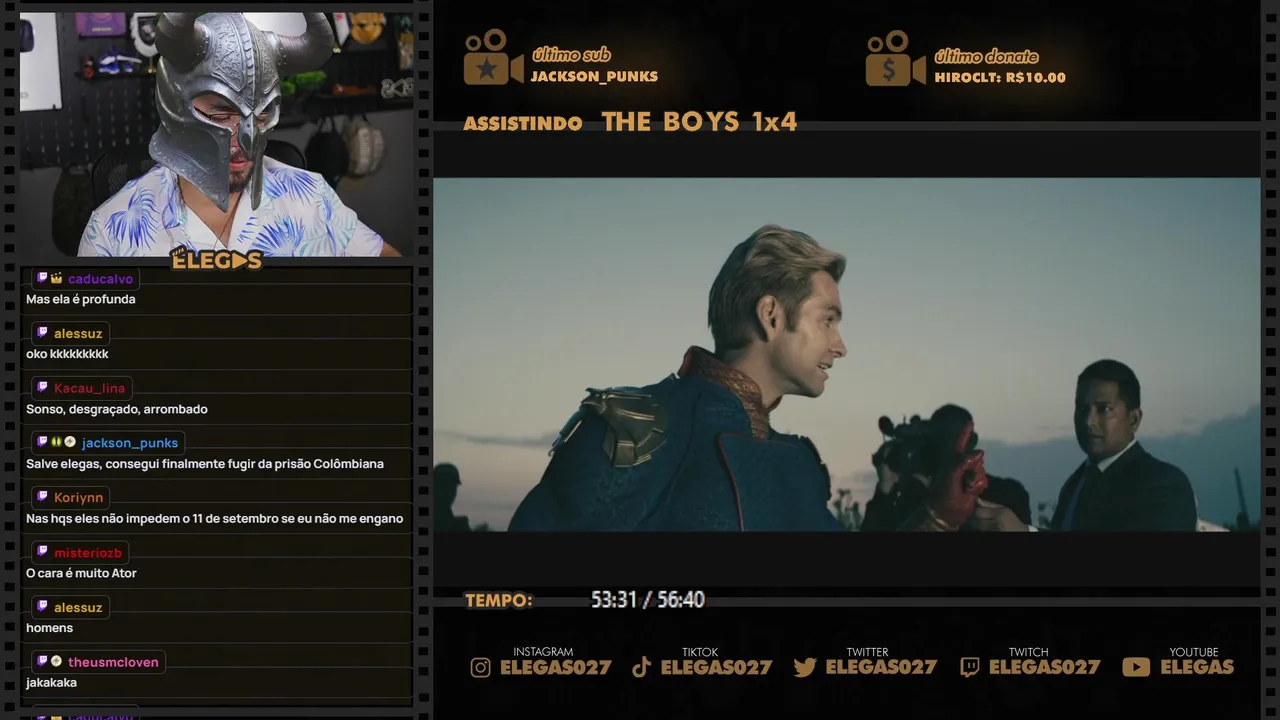Click message 'O cara é muito Ator'
1280x720 pixels.
point(81,573)
